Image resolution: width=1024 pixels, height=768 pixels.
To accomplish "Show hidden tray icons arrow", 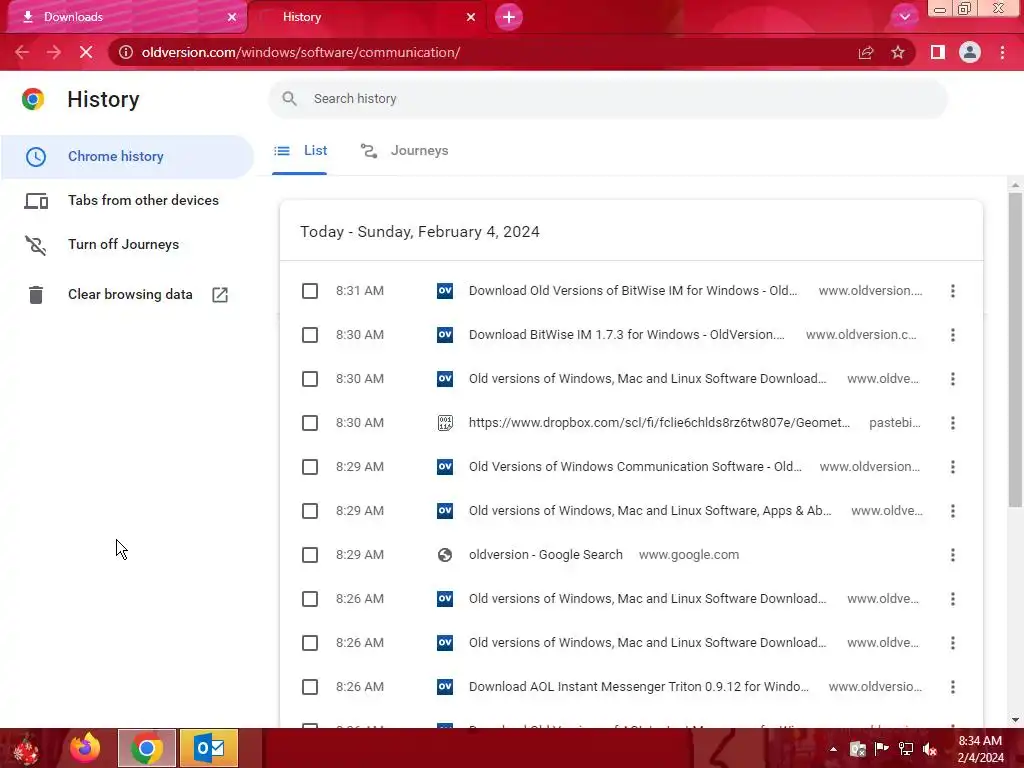I will 833,749.
